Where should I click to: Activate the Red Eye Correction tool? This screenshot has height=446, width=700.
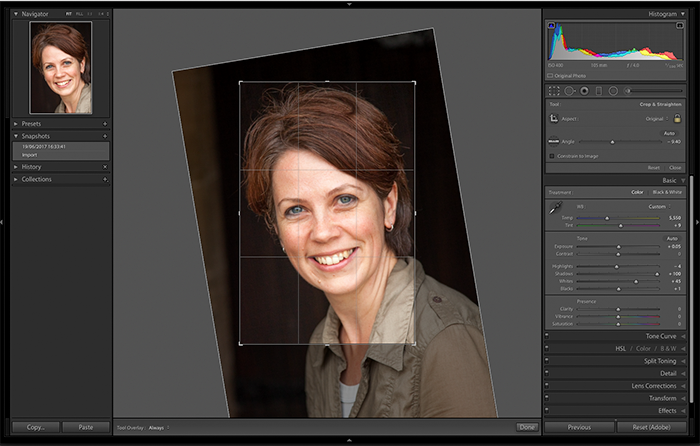pyautogui.click(x=584, y=90)
